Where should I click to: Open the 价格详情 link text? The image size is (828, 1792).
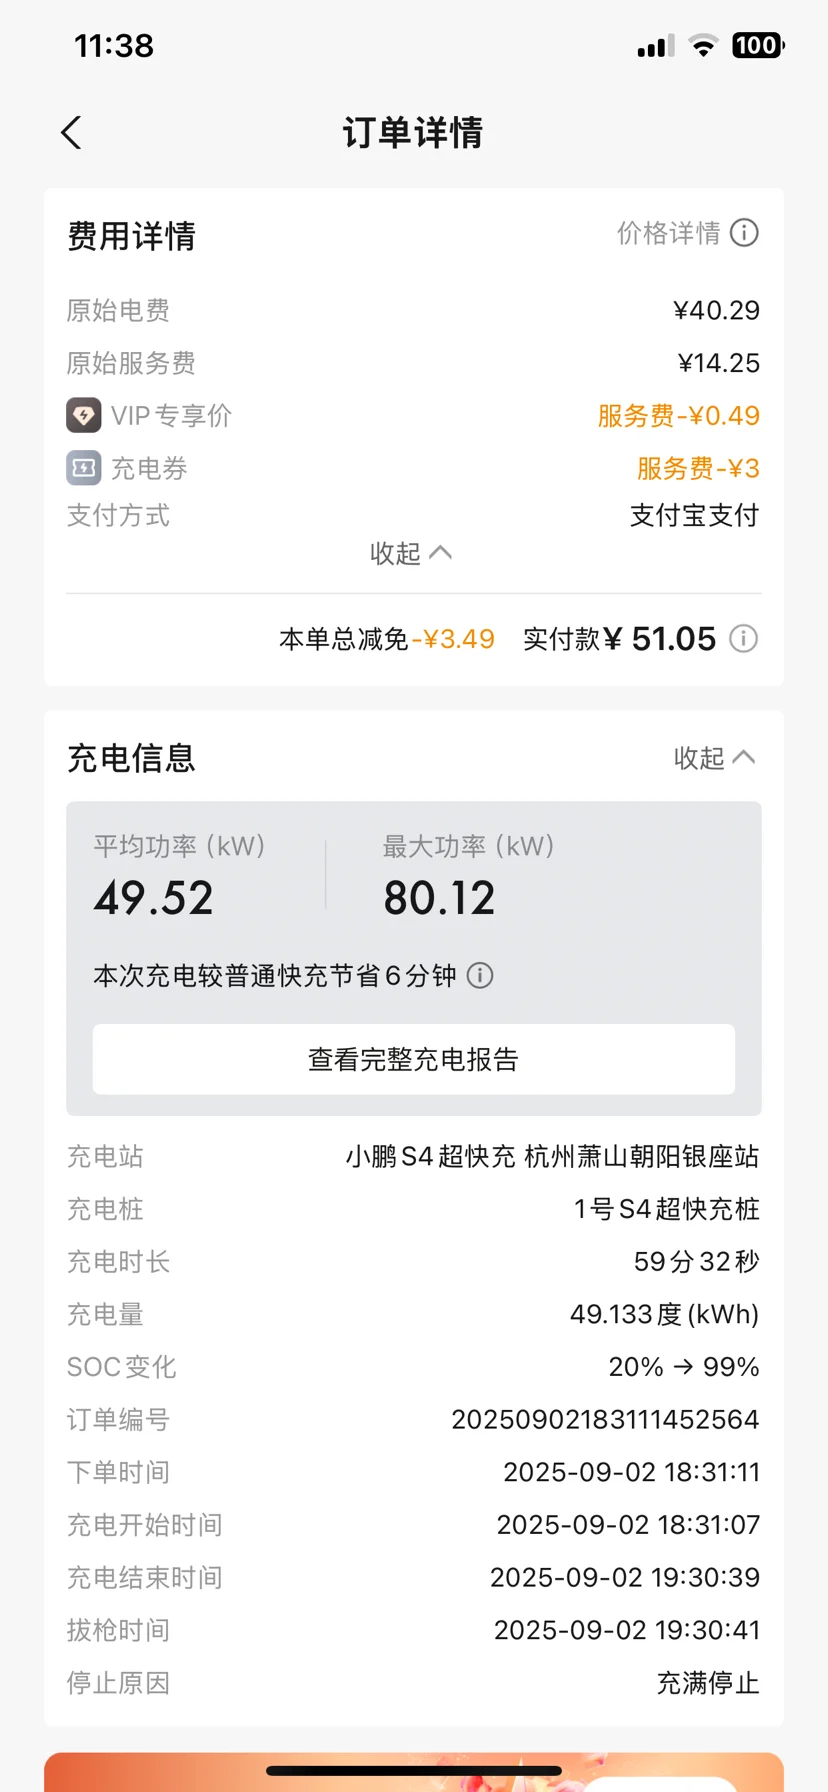pyautogui.click(x=668, y=233)
